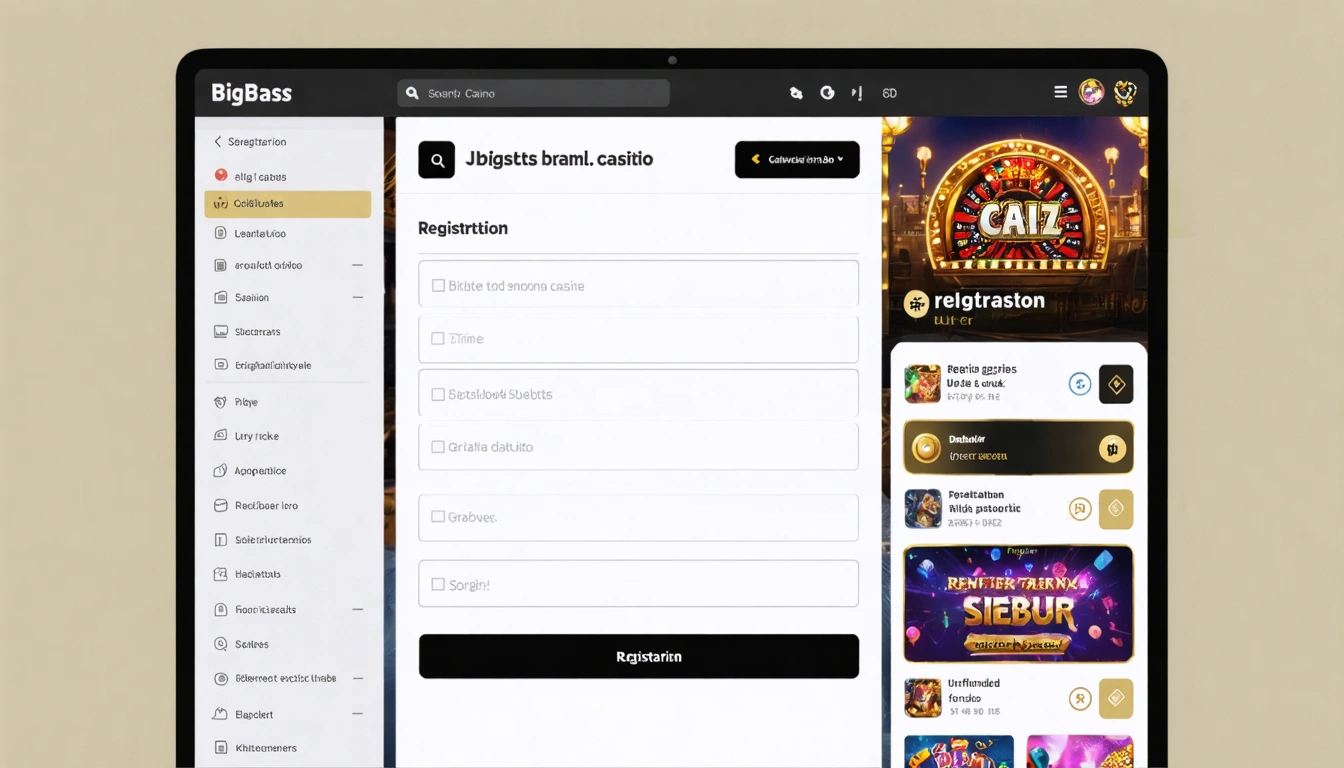This screenshot has height=768, width=1344.
Task: Open the blue game tile at bottom of right panel
Action: click(959, 752)
